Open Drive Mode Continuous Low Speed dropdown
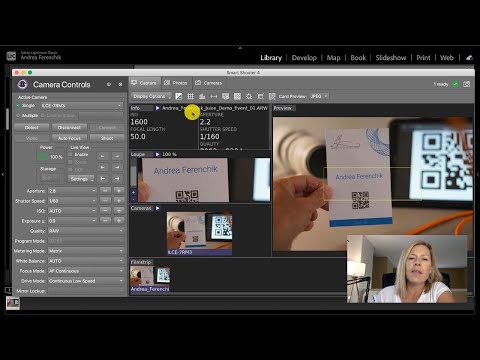Image resolution: width=480 pixels, height=360 pixels. coord(86,281)
